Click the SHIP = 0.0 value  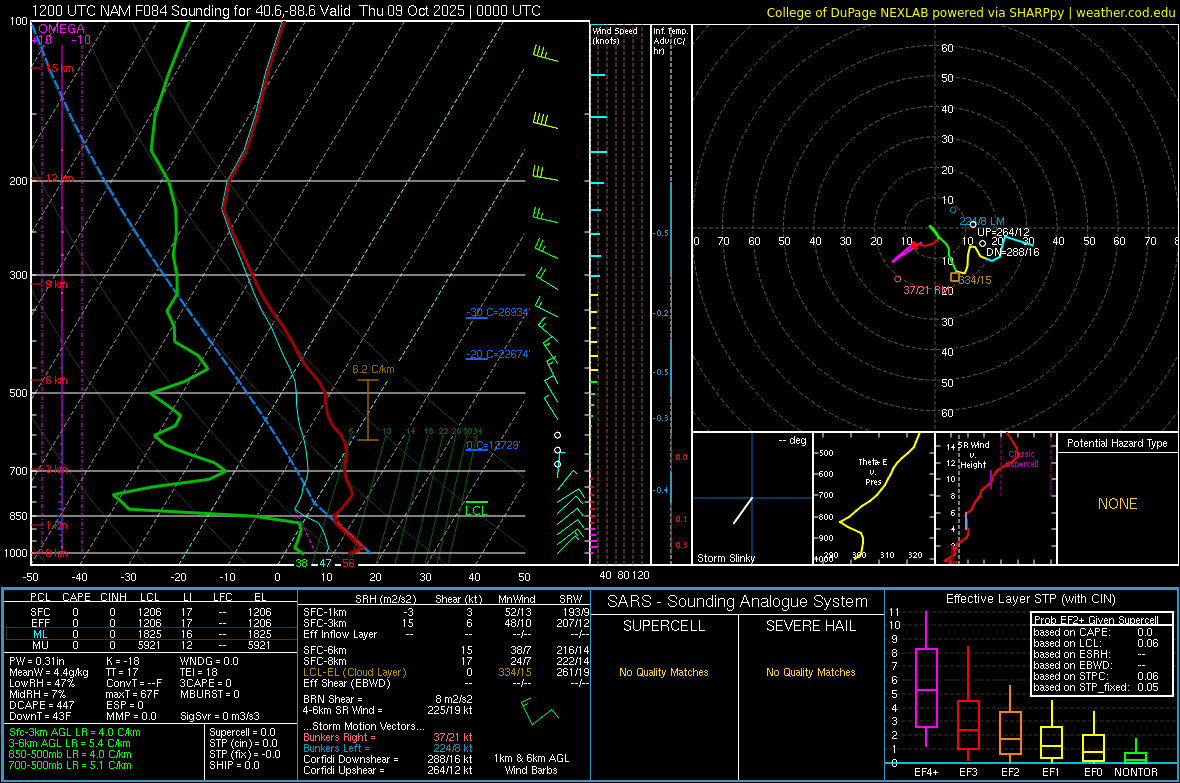click(x=234, y=765)
